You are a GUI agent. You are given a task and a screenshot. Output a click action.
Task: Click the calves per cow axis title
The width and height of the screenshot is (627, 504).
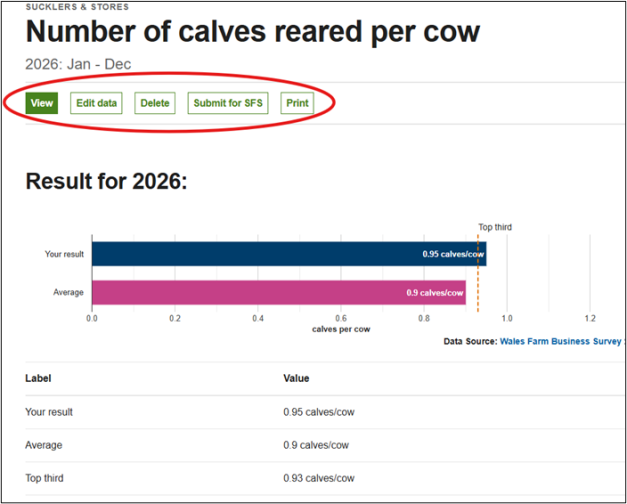(x=341, y=329)
